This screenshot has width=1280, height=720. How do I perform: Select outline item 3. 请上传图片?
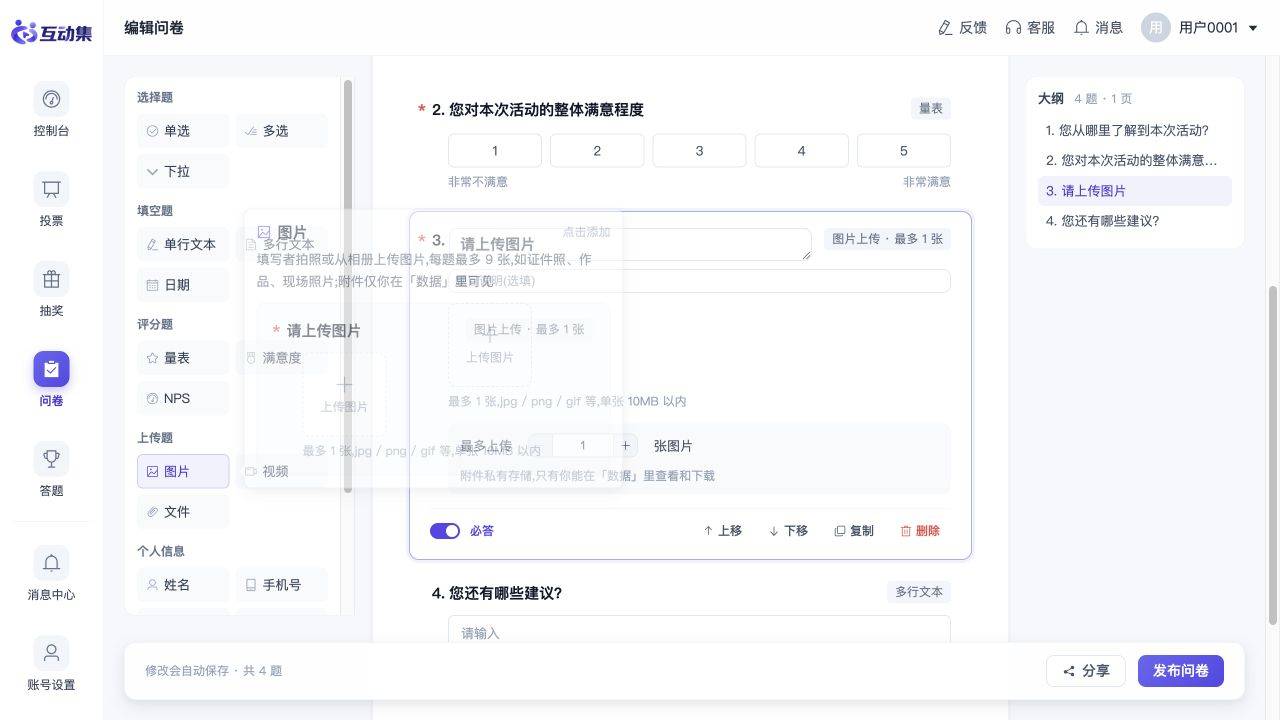pos(1135,191)
